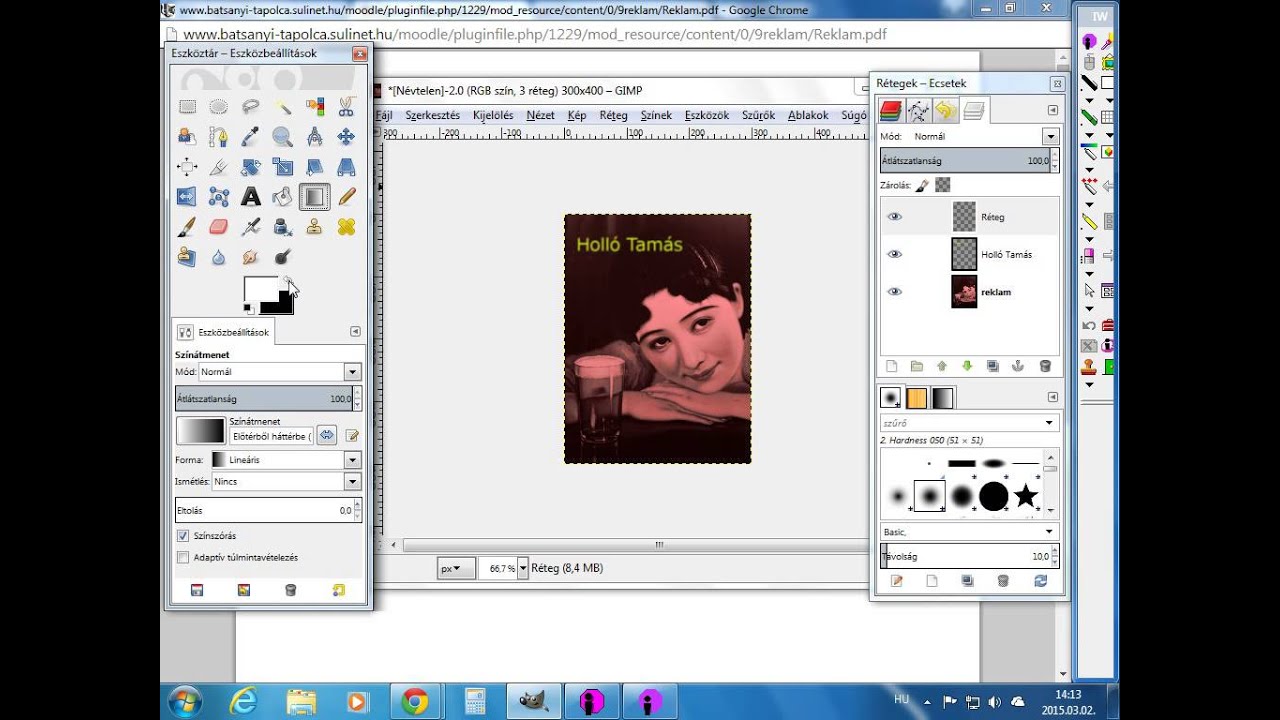Open the px units dropdown
The image size is (1280, 720).
455,568
